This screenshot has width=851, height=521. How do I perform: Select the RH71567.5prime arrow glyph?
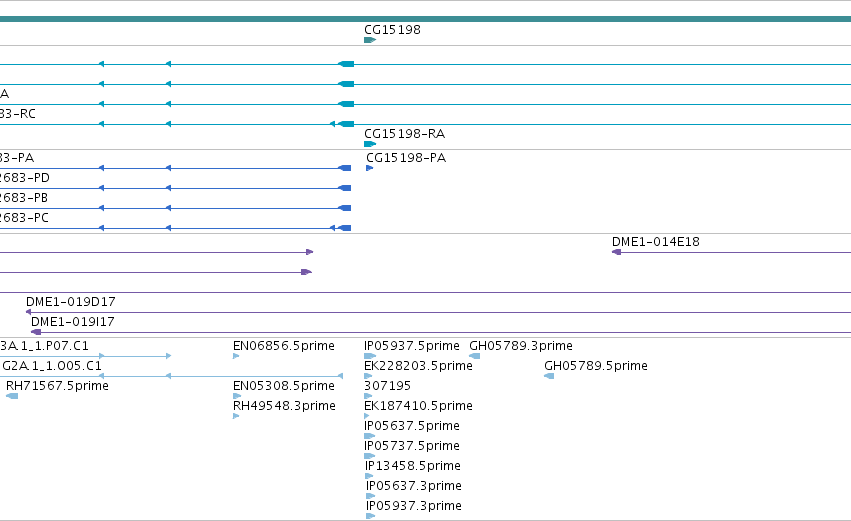click(x=12, y=396)
